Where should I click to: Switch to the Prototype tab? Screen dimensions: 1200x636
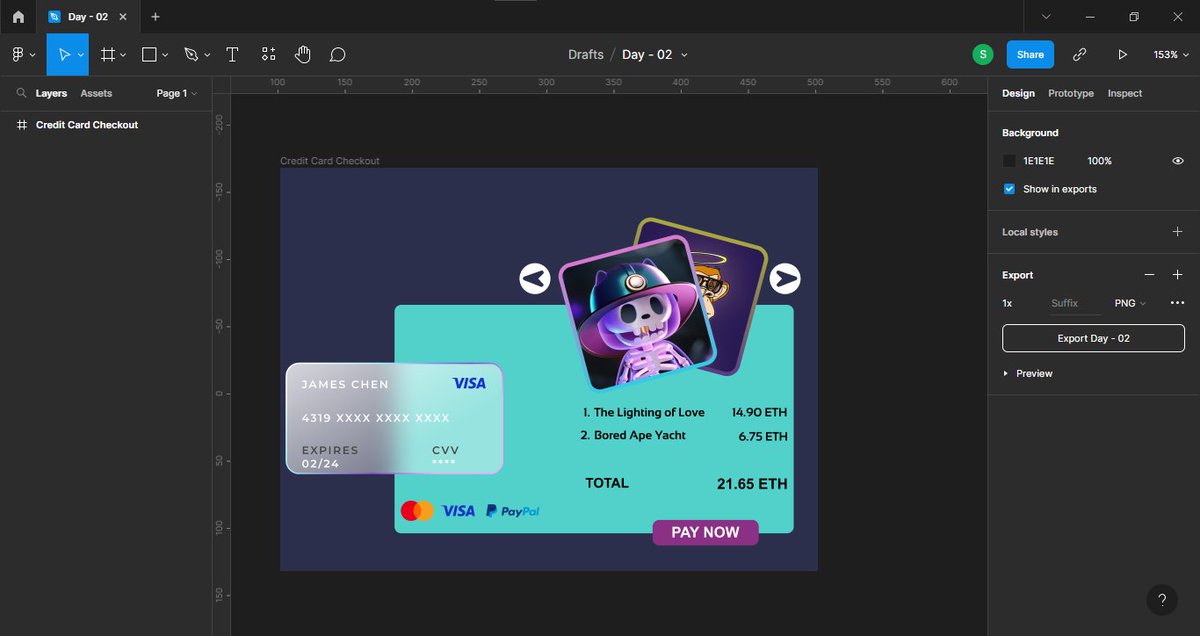[1071, 93]
